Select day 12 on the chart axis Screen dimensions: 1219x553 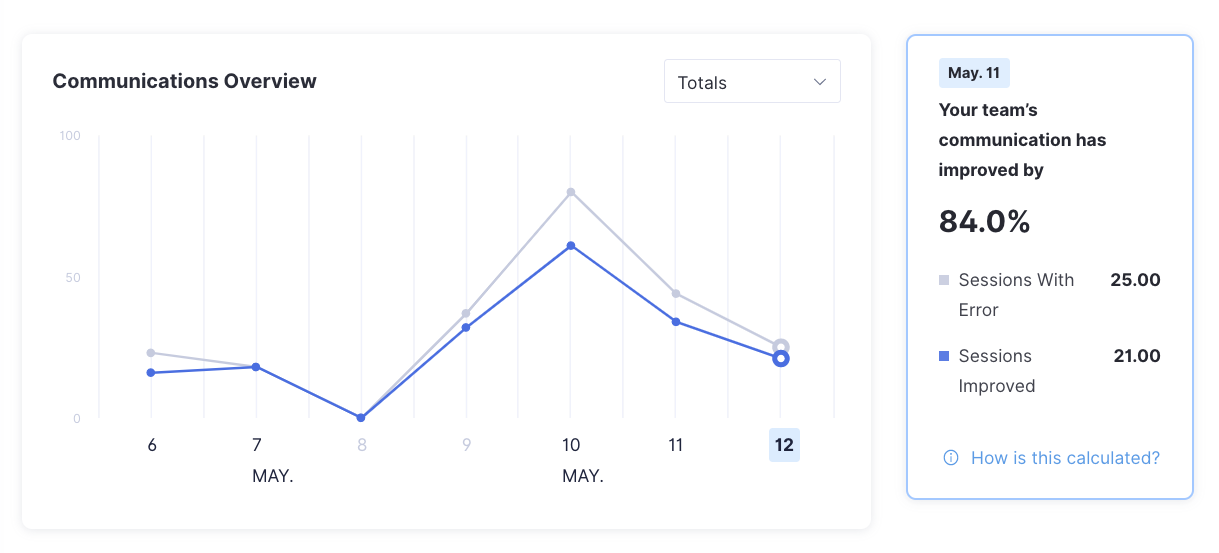tap(784, 445)
